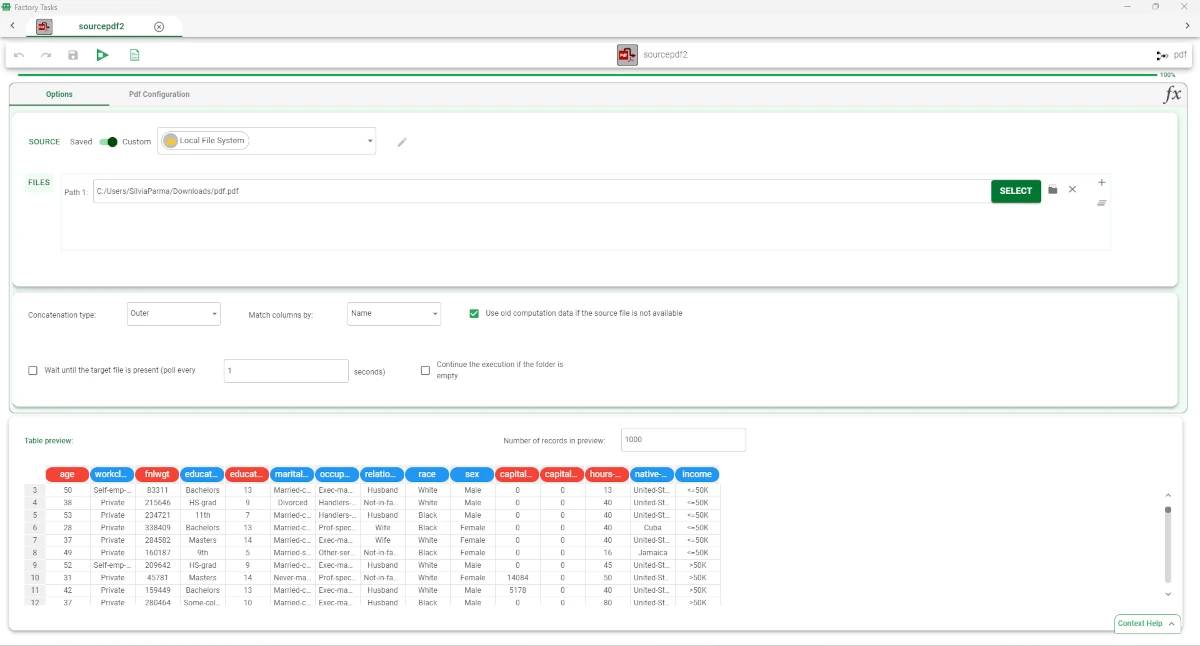Click the undo arrow in the toolbar
Screen dimensions: 1200x646
point(19,55)
